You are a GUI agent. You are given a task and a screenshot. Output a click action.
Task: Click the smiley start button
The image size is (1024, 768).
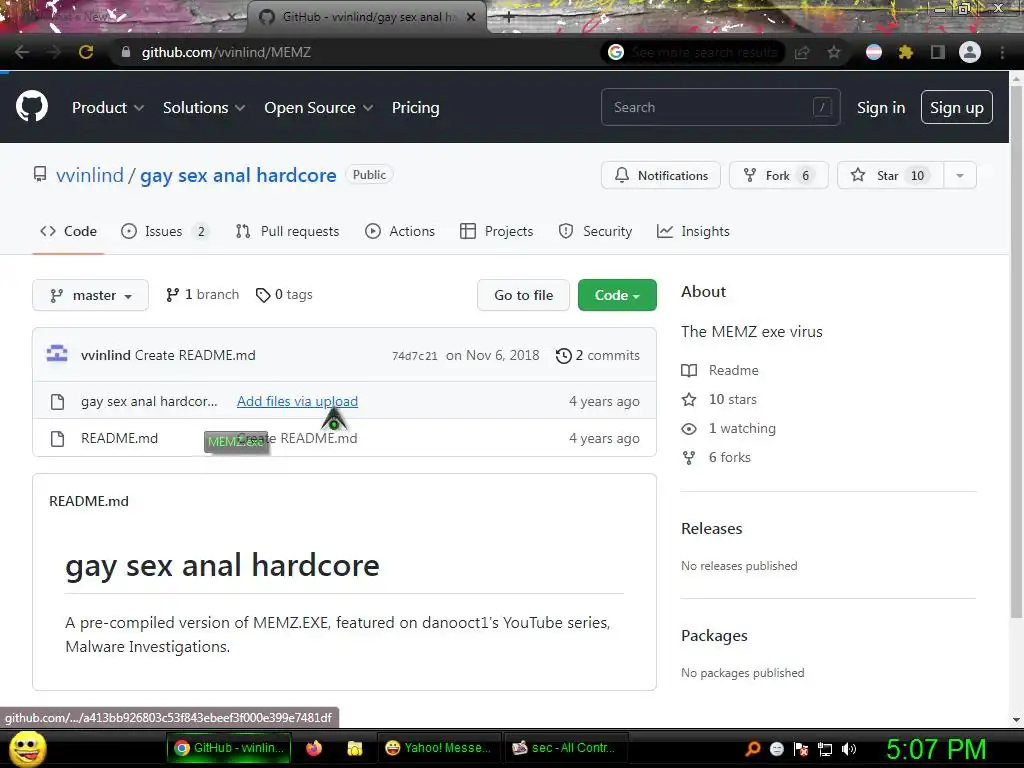coord(28,748)
